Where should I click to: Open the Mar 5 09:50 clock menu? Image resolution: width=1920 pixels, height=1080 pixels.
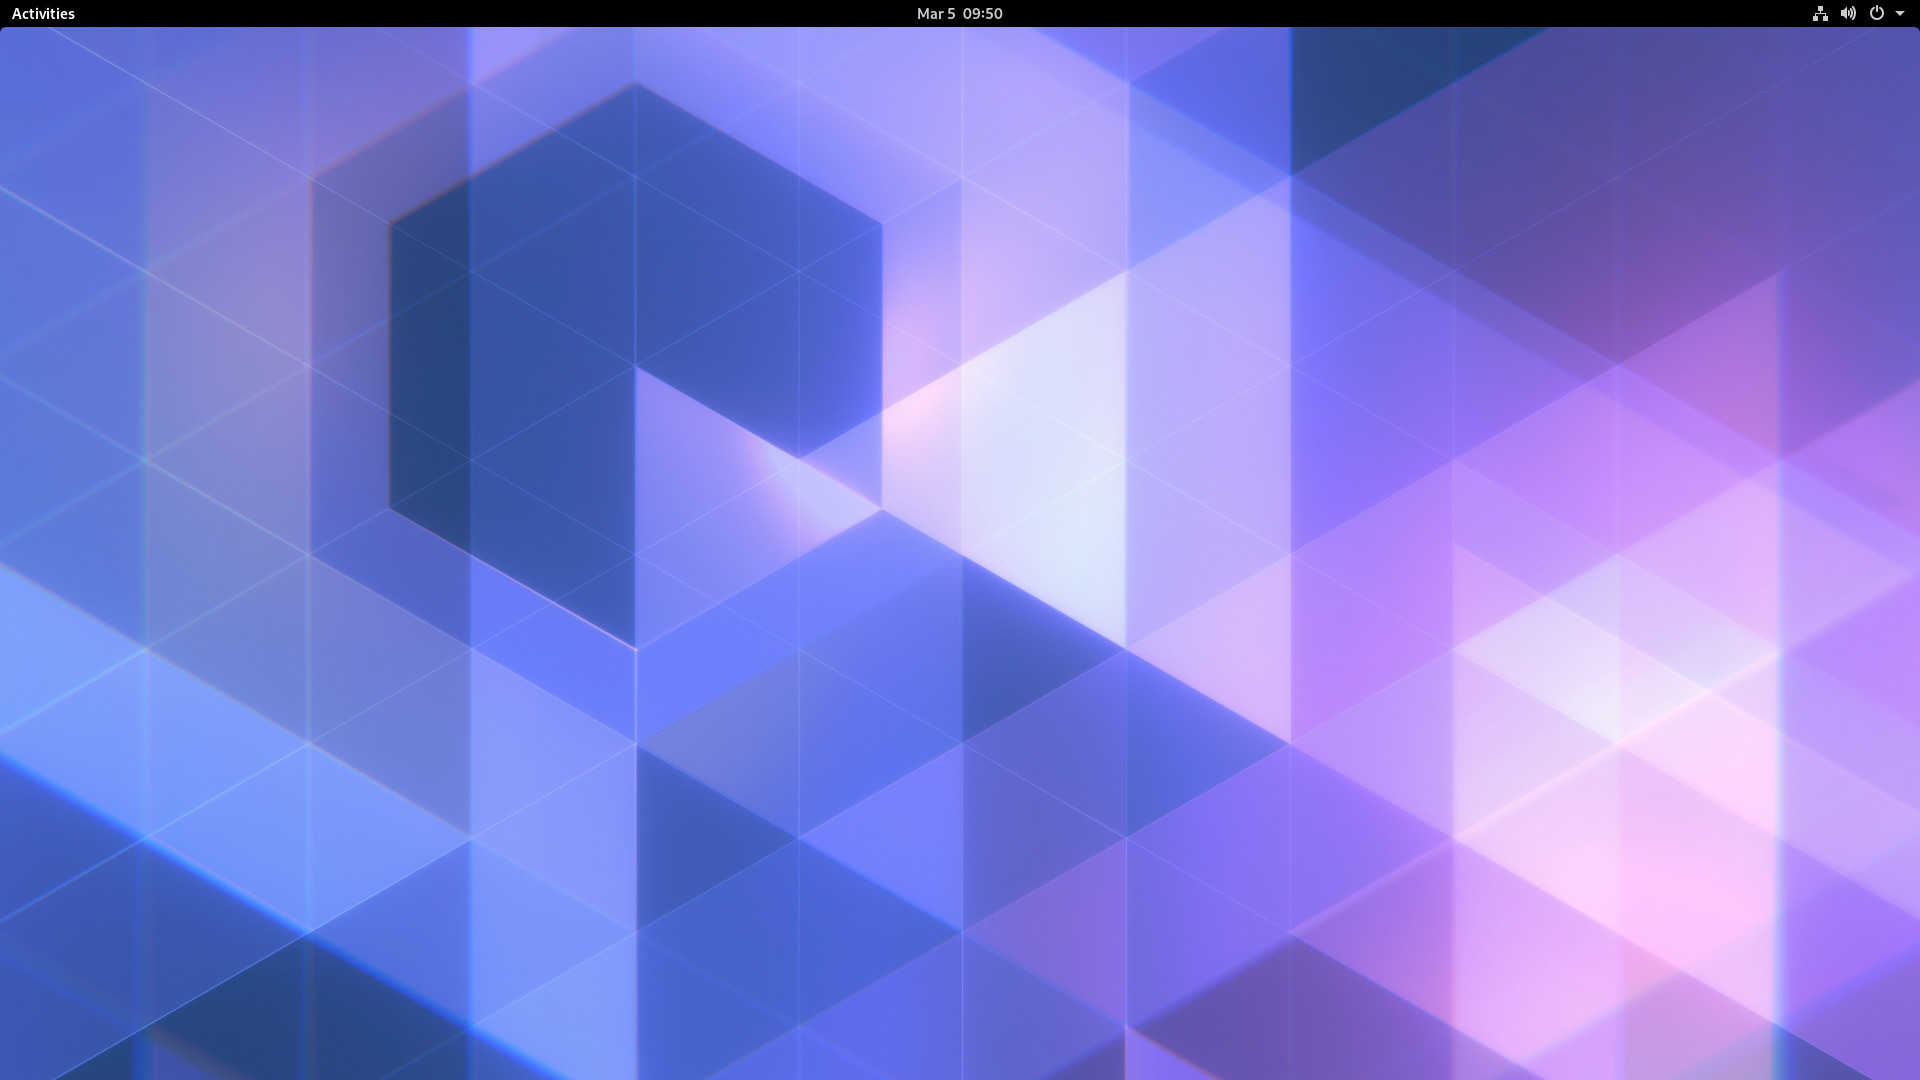(x=959, y=13)
